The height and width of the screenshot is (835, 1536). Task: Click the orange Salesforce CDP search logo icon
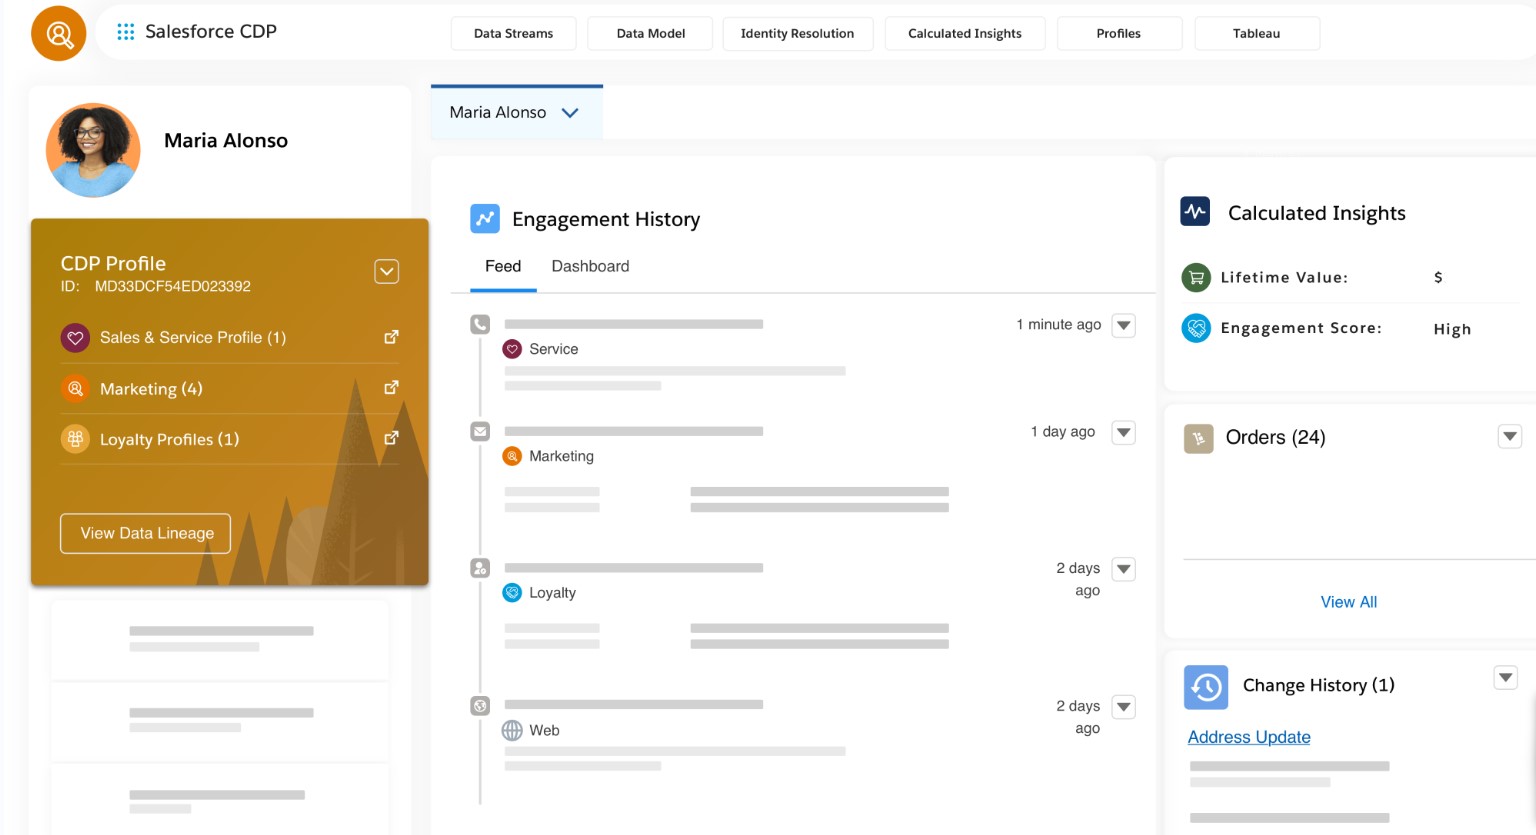pyautogui.click(x=59, y=33)
